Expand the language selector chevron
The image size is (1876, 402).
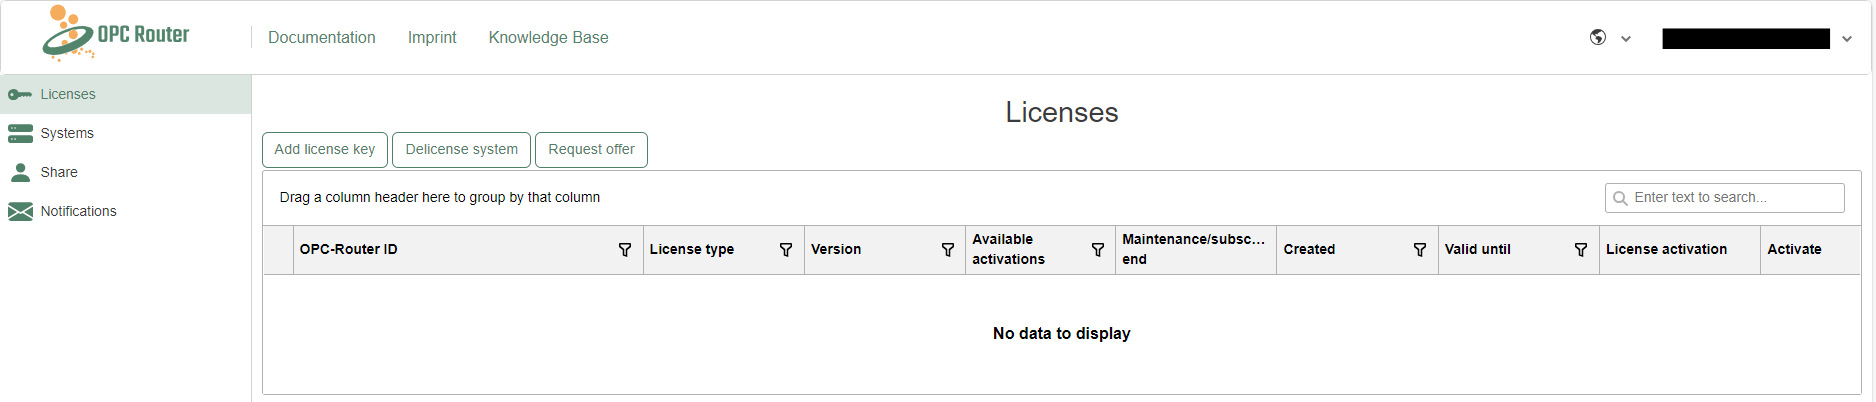pyautogui.click(x=1626, y=39)
